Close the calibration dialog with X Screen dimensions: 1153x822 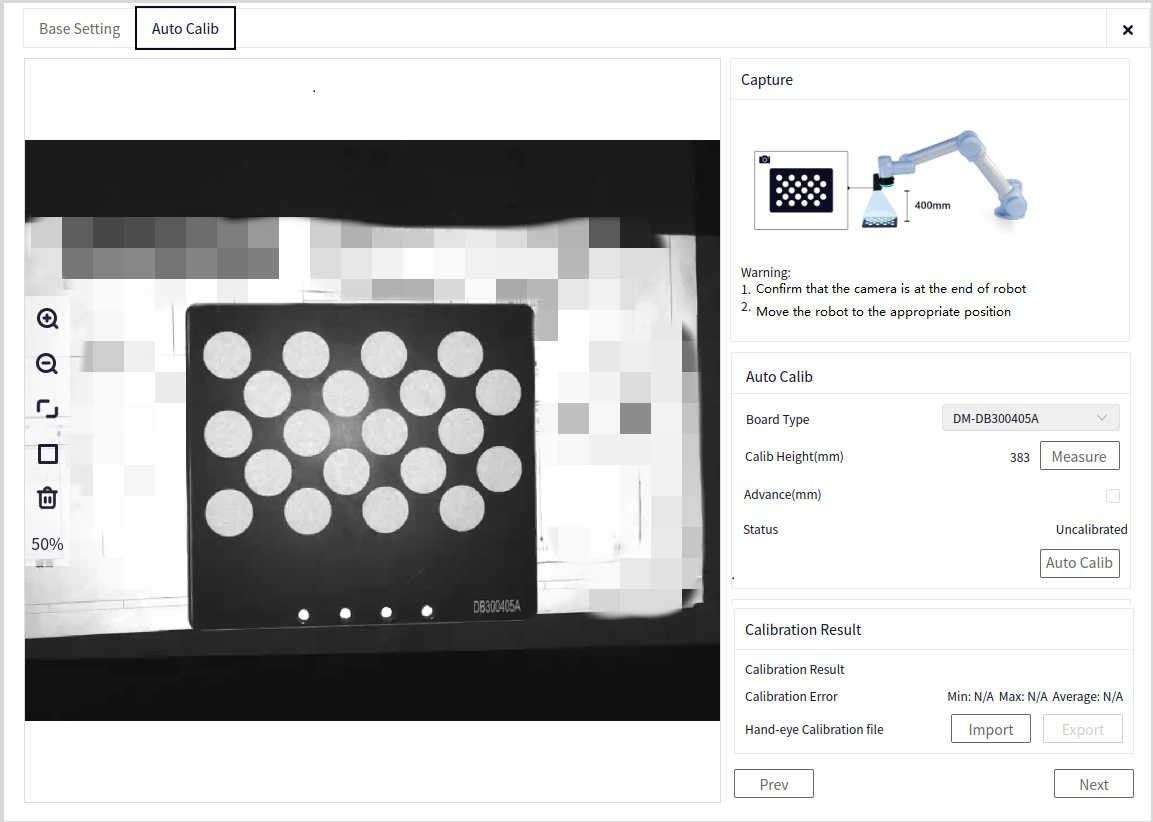[1128, 29]
